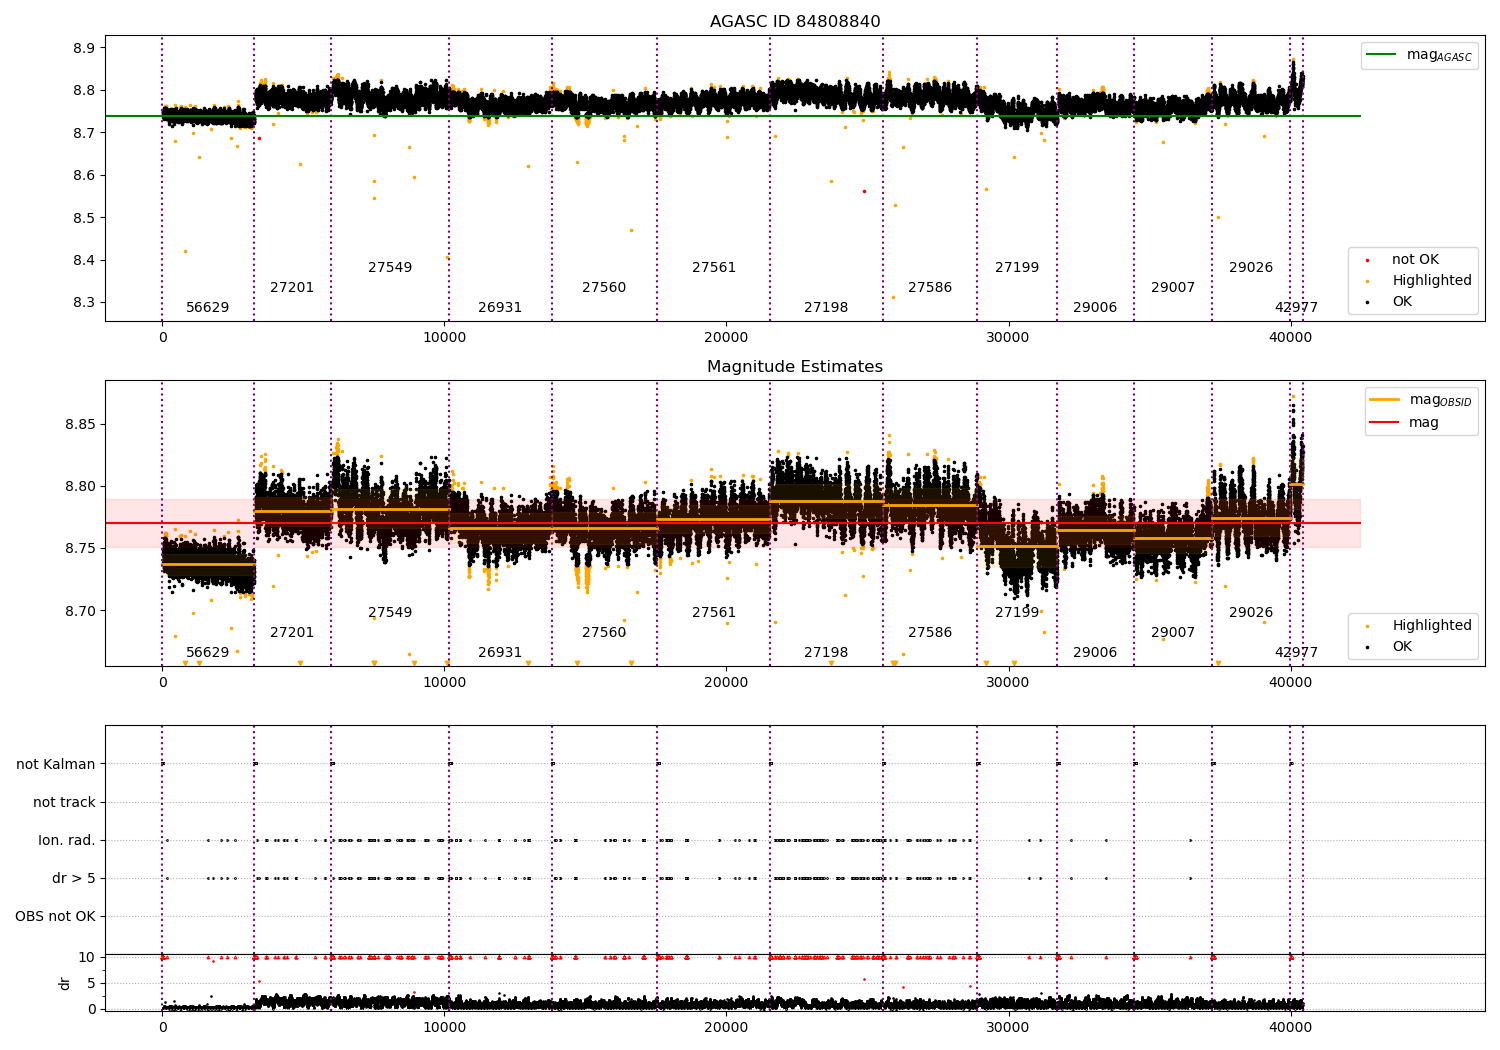Click the 8.70 y-axis tick label

80,611
